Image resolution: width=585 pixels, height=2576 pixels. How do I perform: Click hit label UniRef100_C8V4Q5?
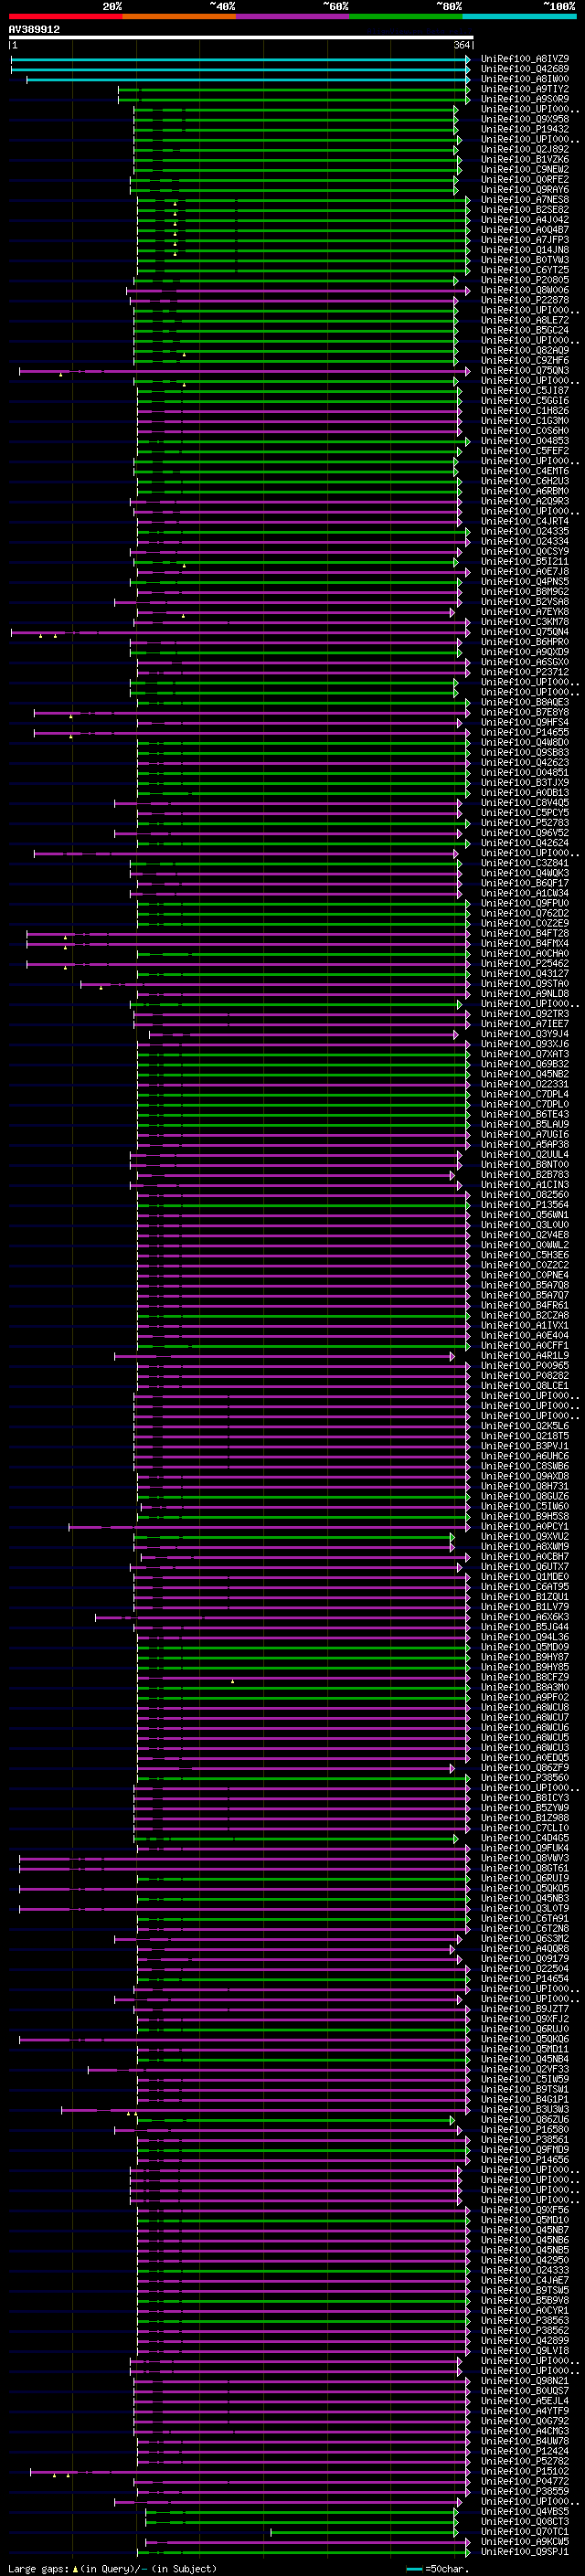coord(525,803)
